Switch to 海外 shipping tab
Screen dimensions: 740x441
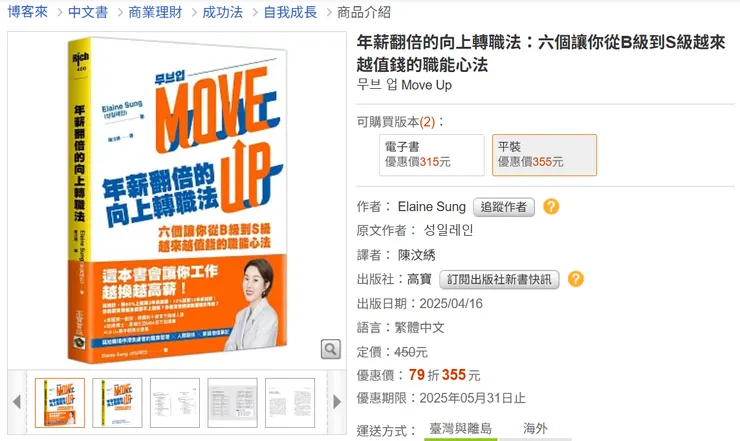coord(535,429)
